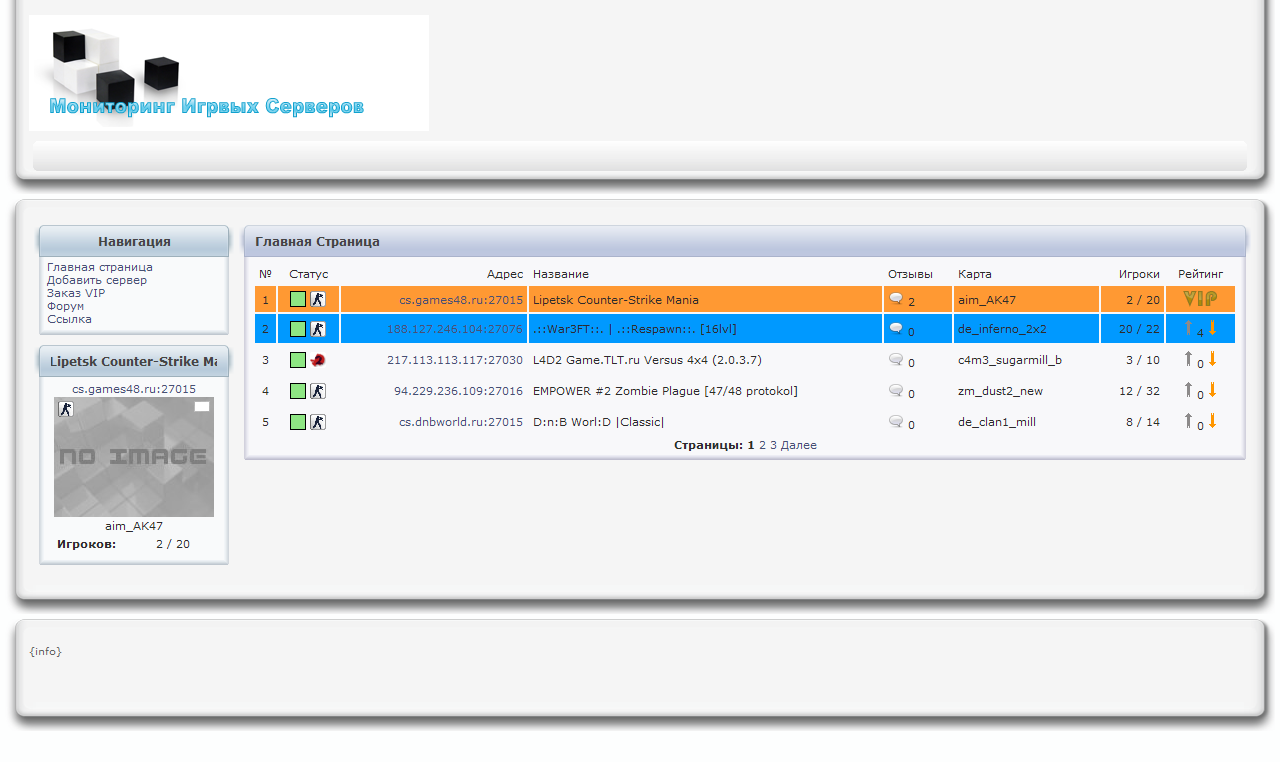Click downvote arrow for EMPOWER Zombie Plague
This screenshot has width=1280, height=762.
pyautogui.click(x=1212, y=390)
